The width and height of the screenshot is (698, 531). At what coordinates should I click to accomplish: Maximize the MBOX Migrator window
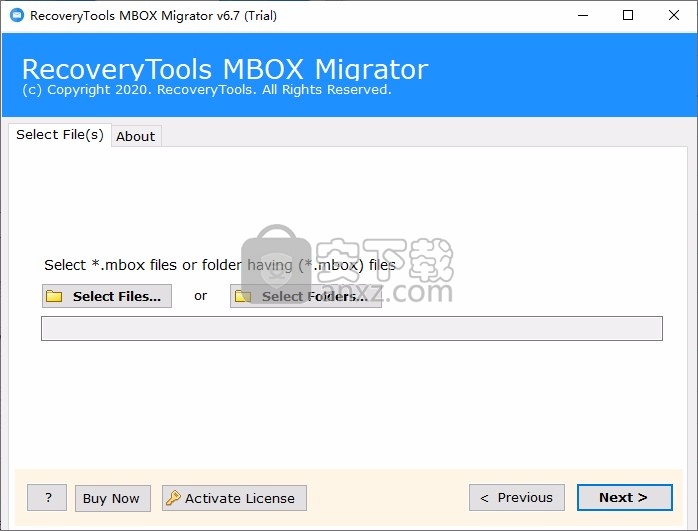click(x=628, y=16)
